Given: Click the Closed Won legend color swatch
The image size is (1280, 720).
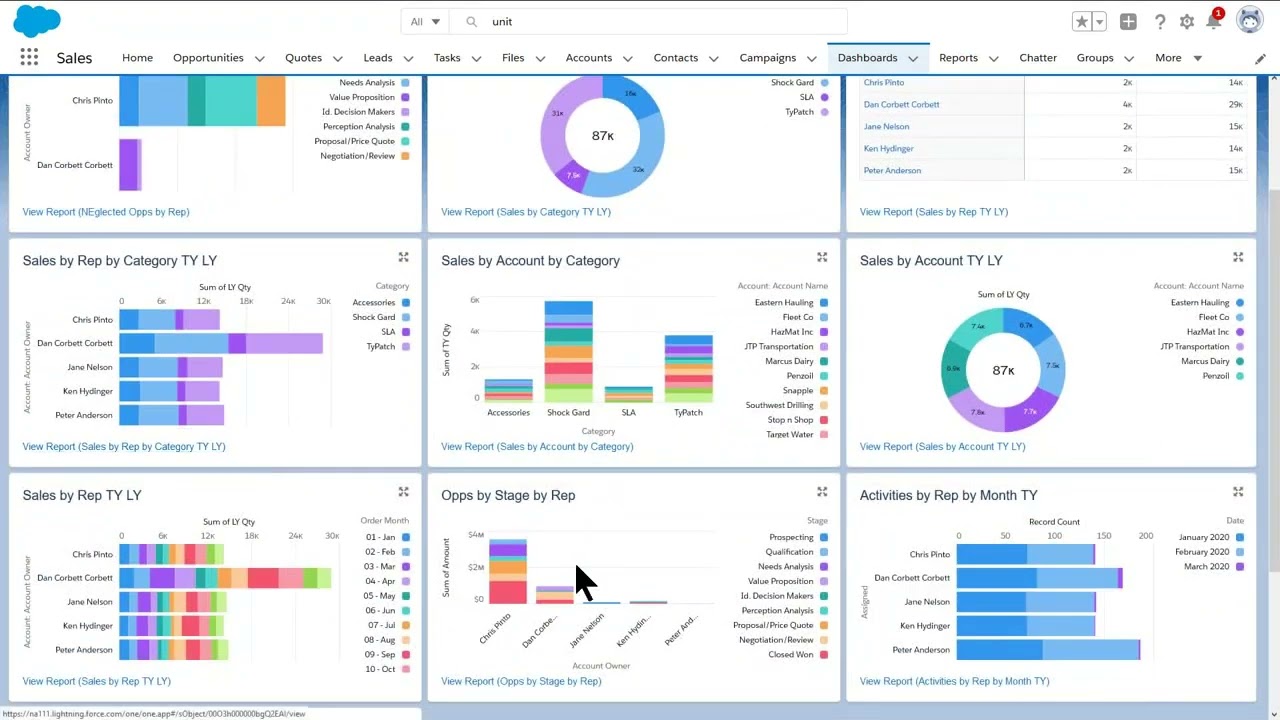Looking at the screenshot, I should 824,655.
